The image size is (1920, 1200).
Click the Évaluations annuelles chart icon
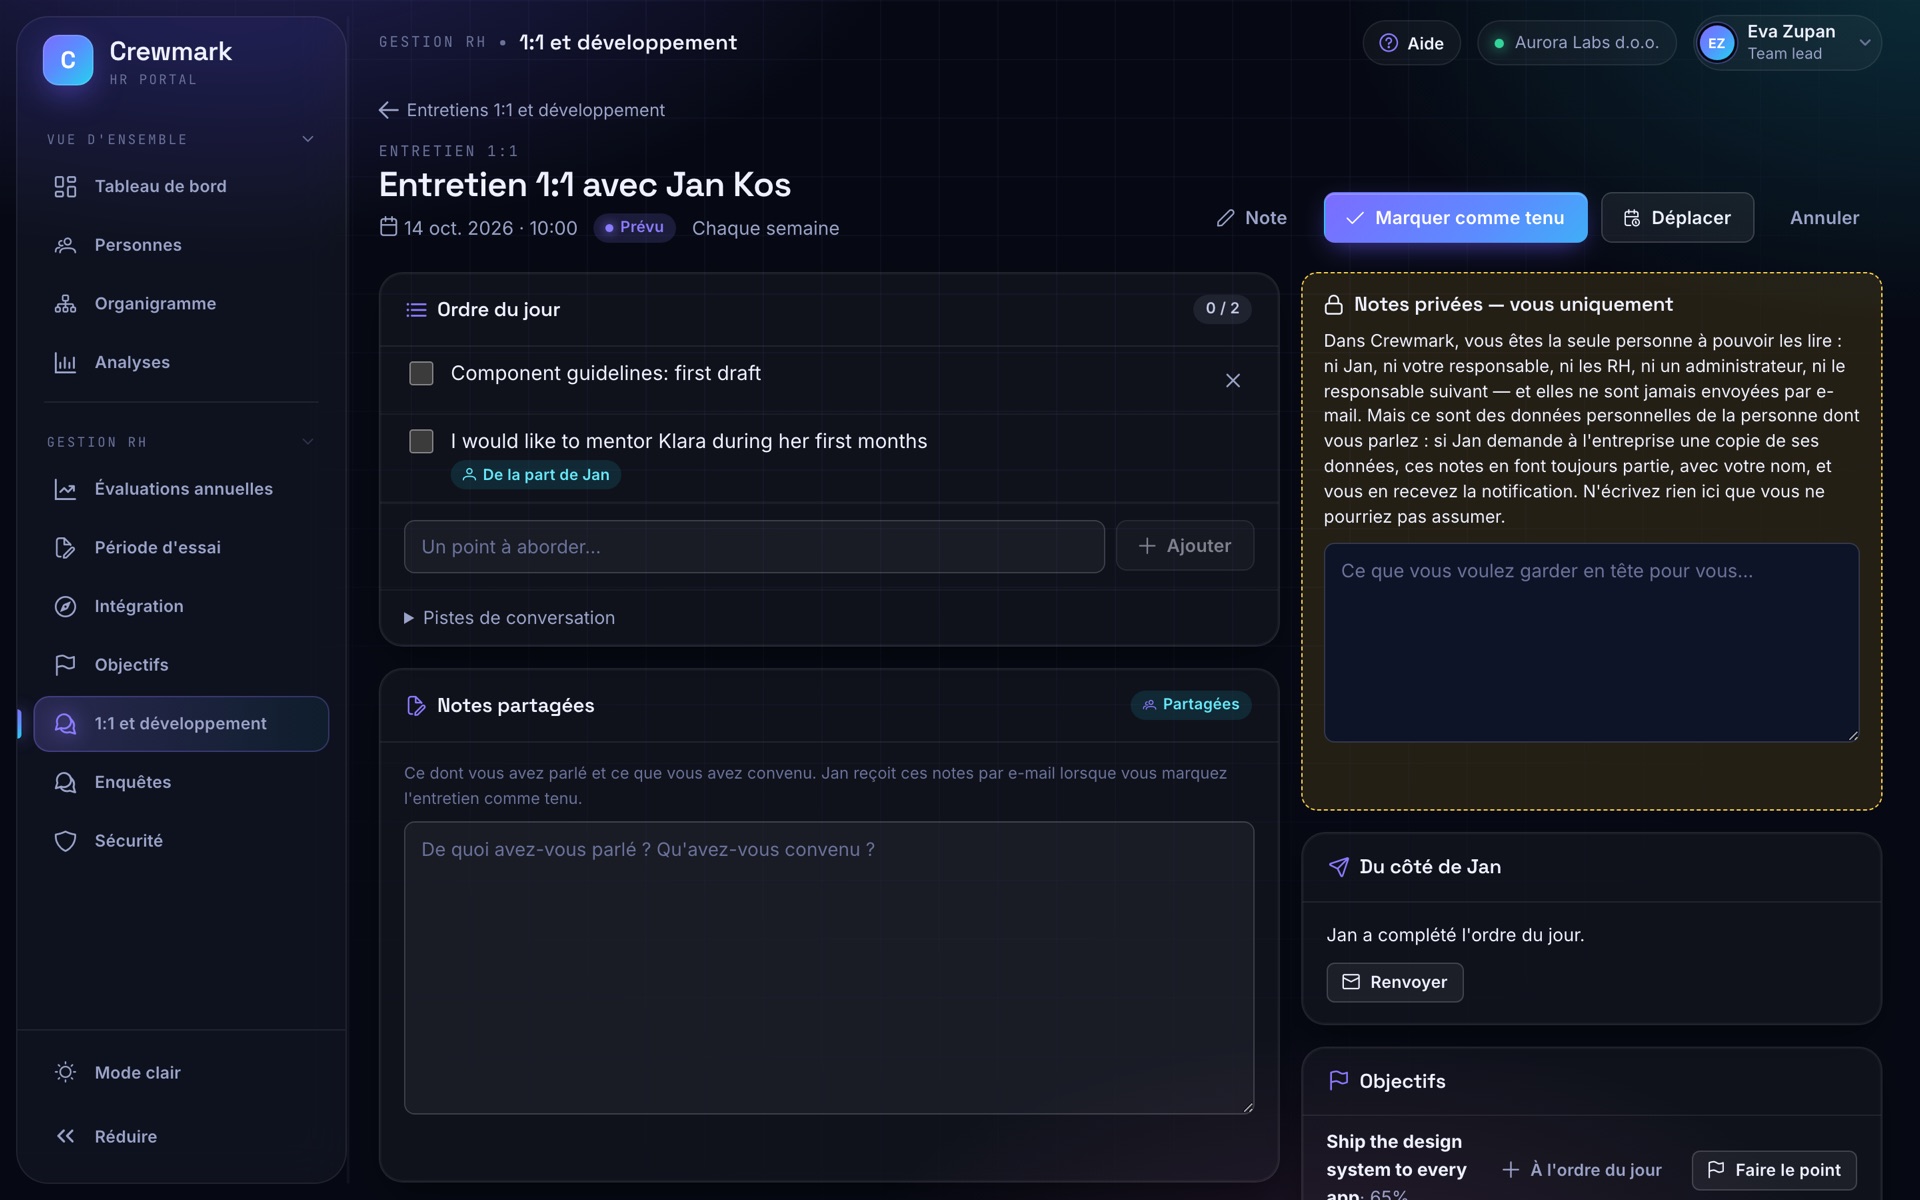click(65, 489)
